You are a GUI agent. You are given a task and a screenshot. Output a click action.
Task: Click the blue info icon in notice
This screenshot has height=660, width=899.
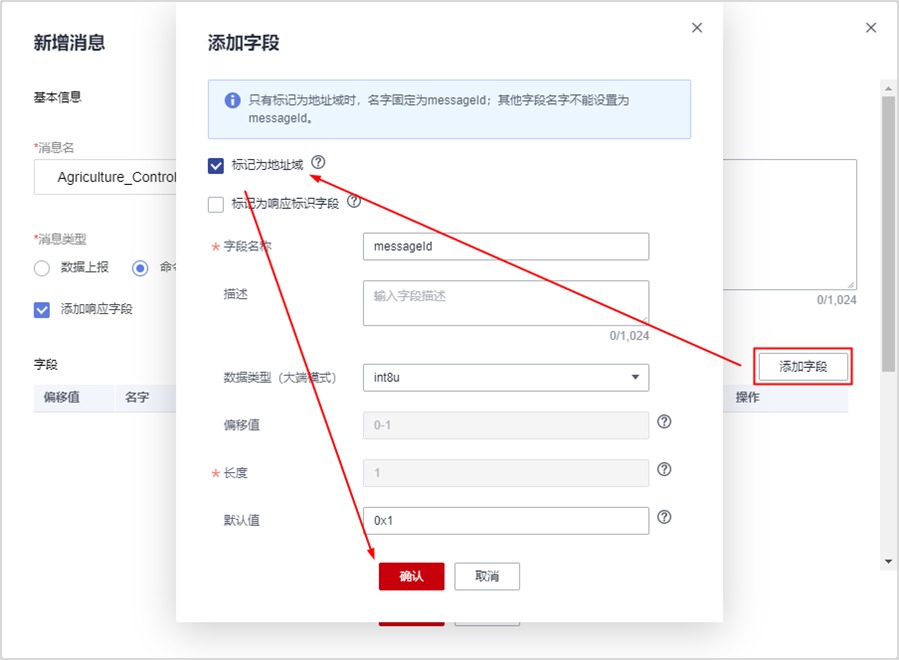[232, 100]
